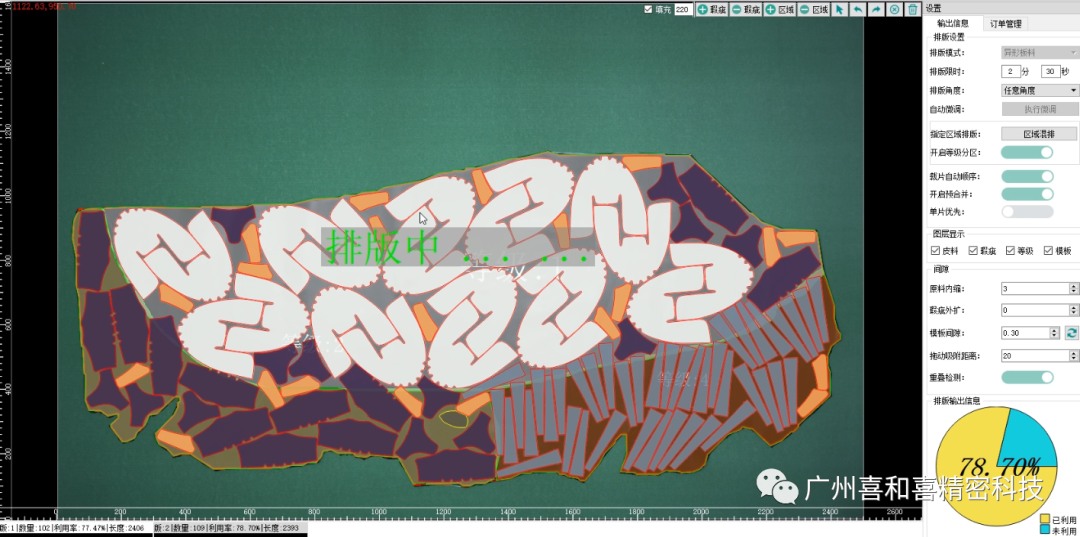1080x537 pixels.
Task: Toggle the 开启预合并 switch
Action: [x=1027, y=194]
